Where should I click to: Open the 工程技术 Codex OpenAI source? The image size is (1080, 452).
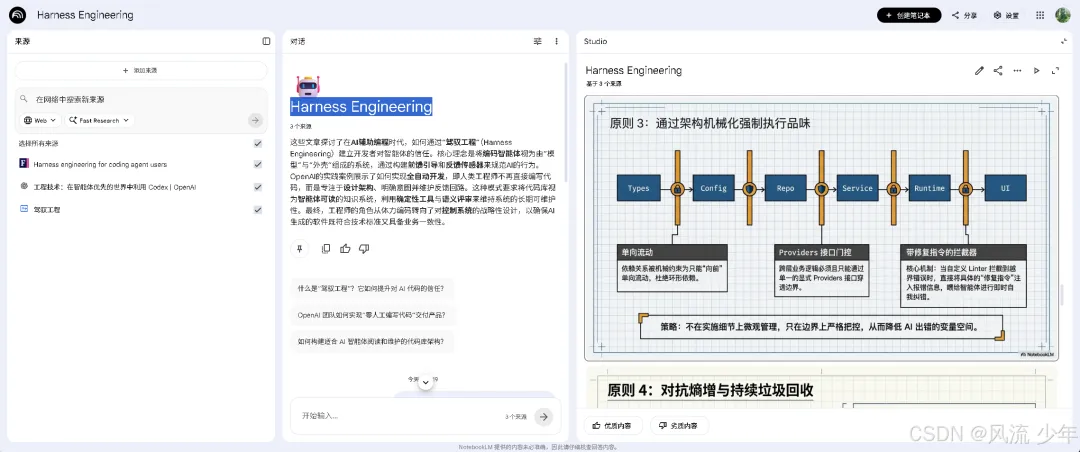point(115,187)
